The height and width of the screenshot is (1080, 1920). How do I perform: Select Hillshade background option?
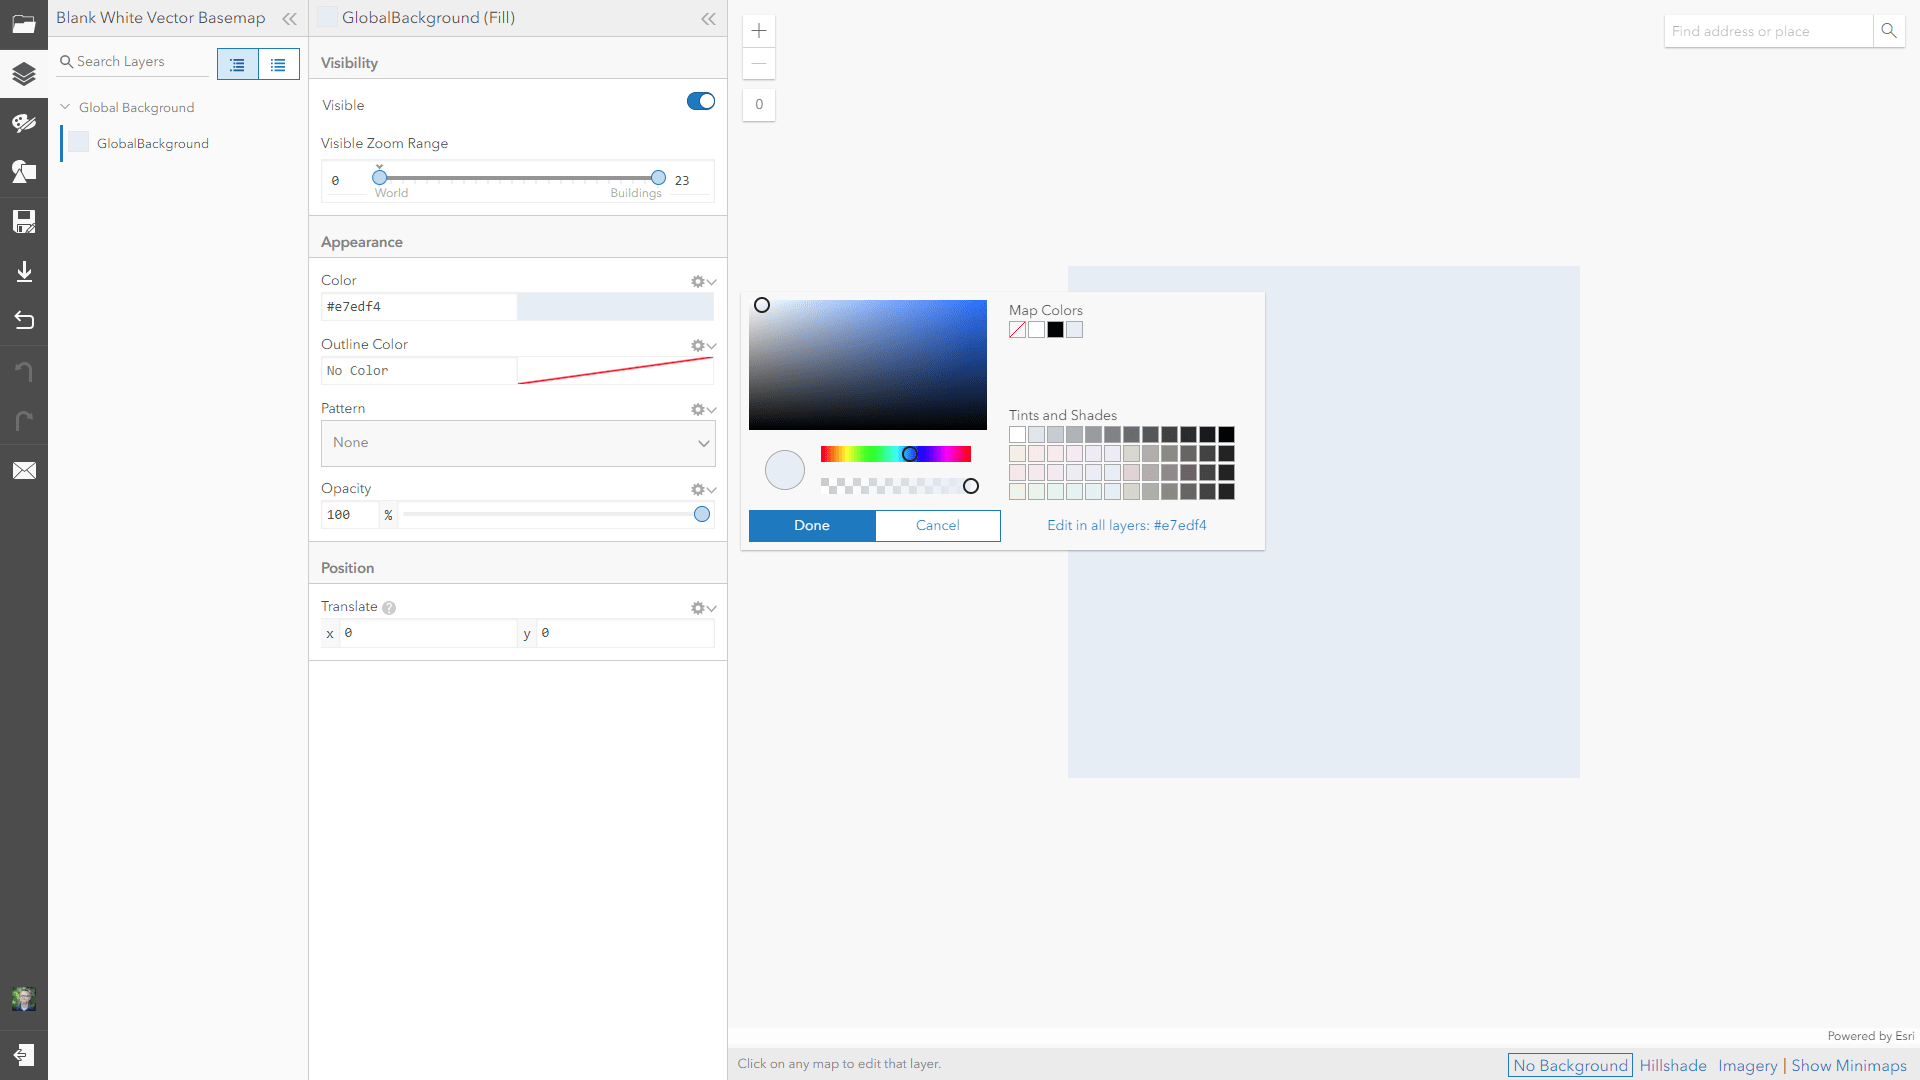pyautogui.click(x=1673, y=1065)
